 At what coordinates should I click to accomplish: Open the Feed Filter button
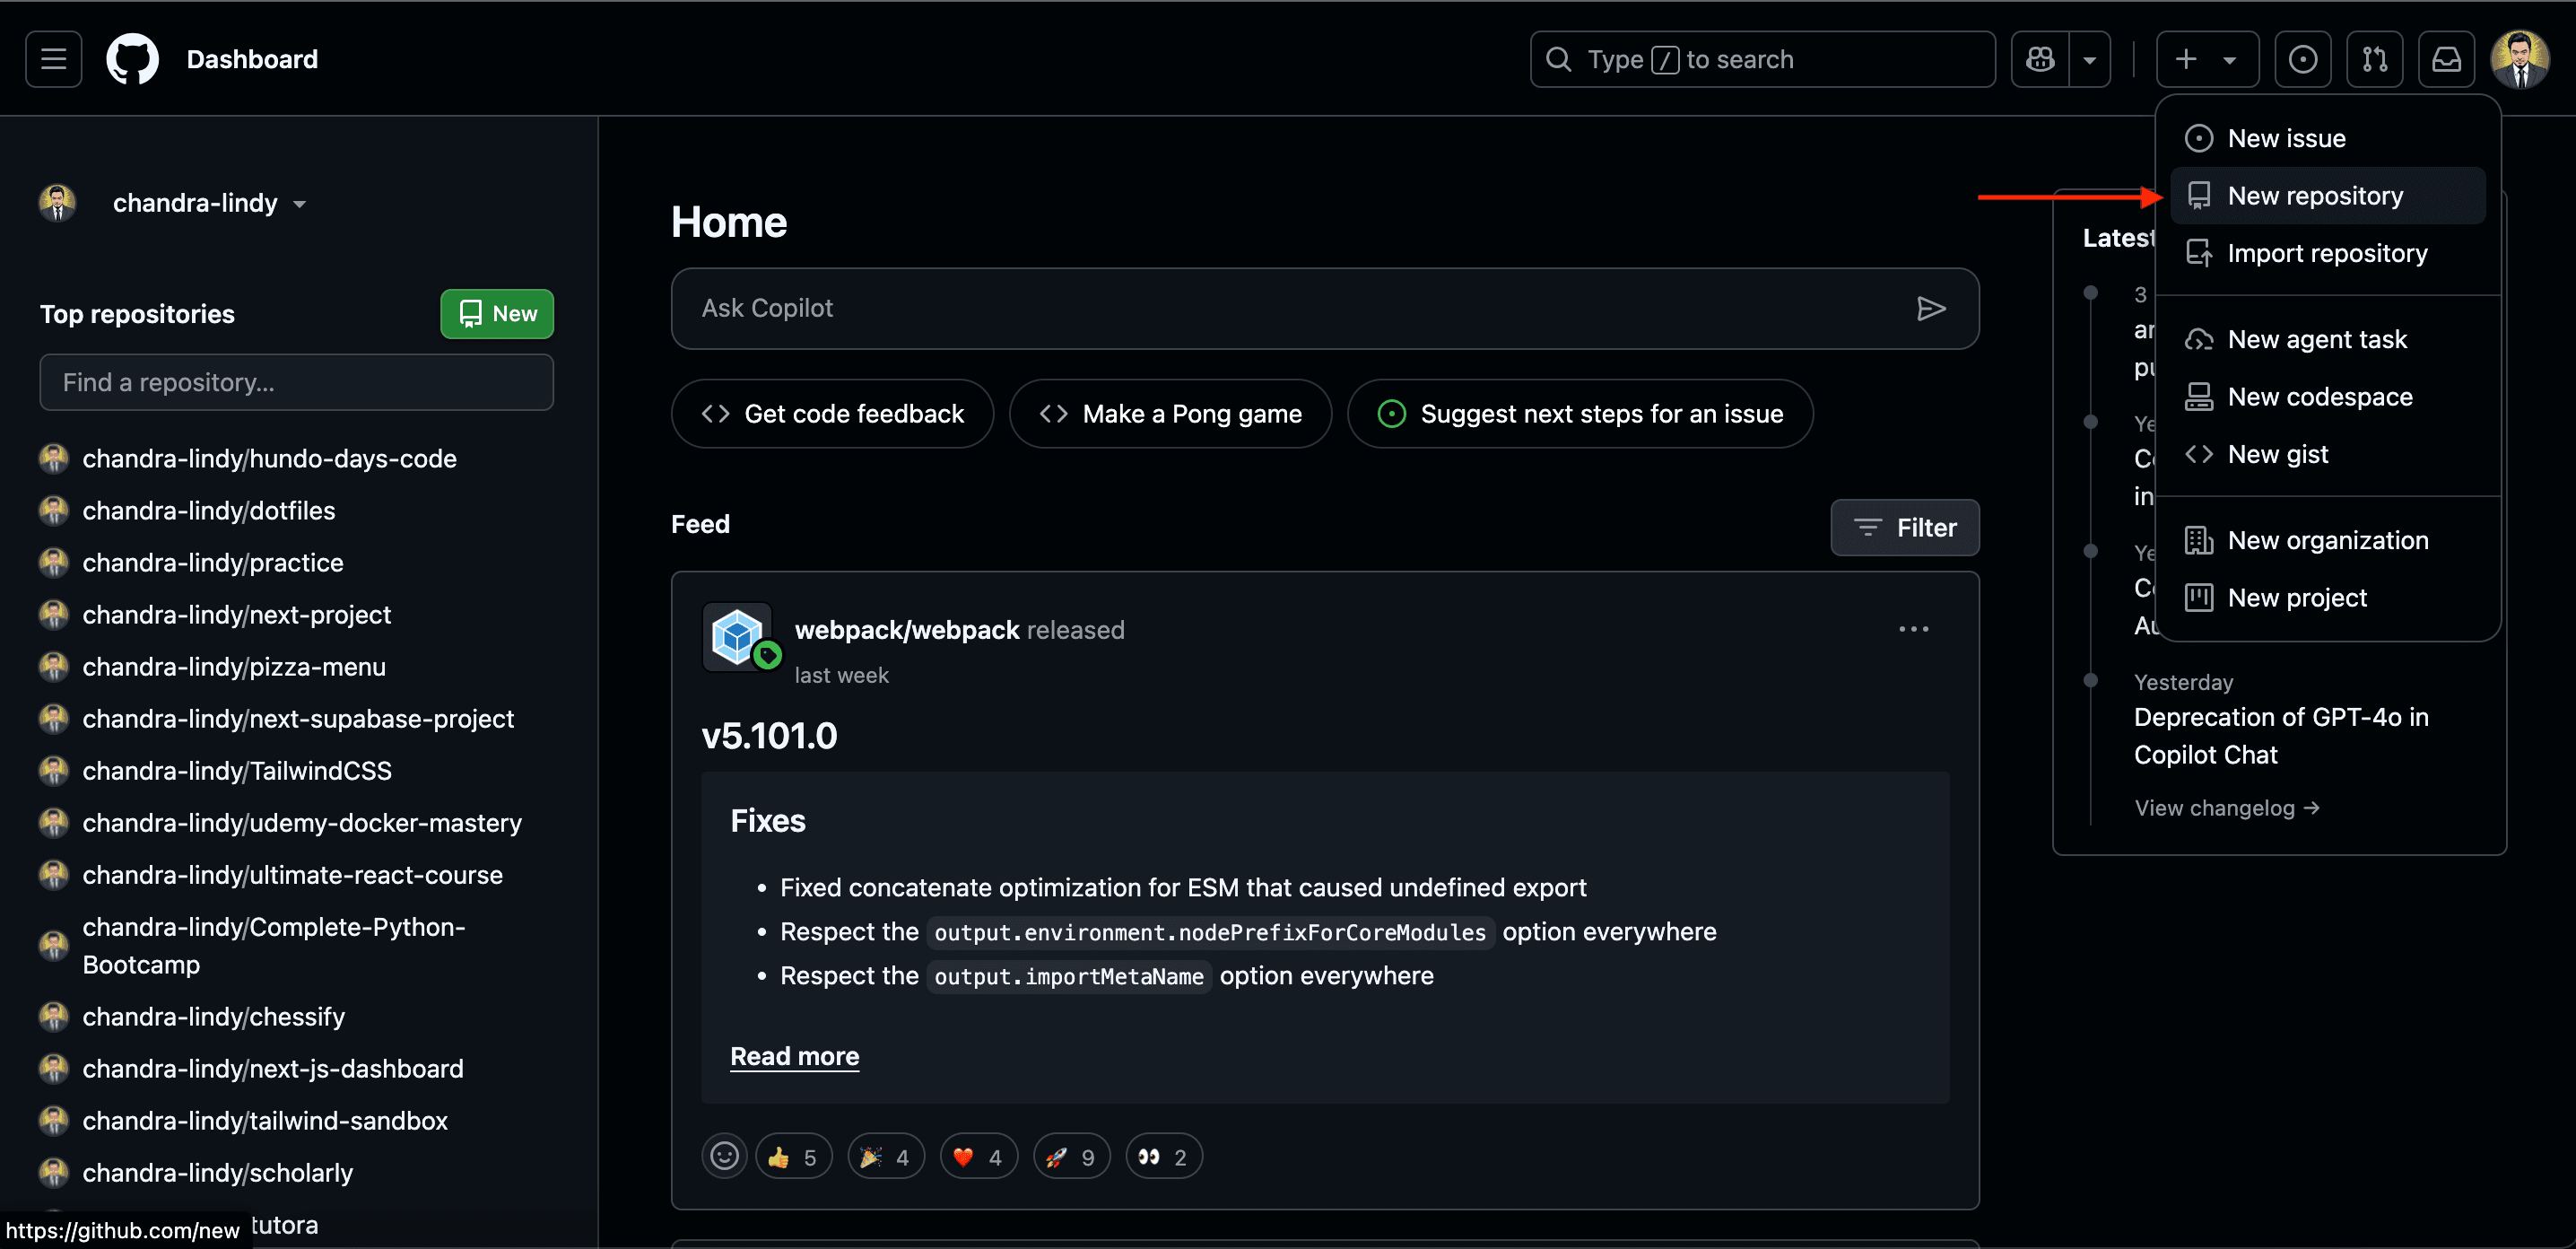coord(1904,527)
